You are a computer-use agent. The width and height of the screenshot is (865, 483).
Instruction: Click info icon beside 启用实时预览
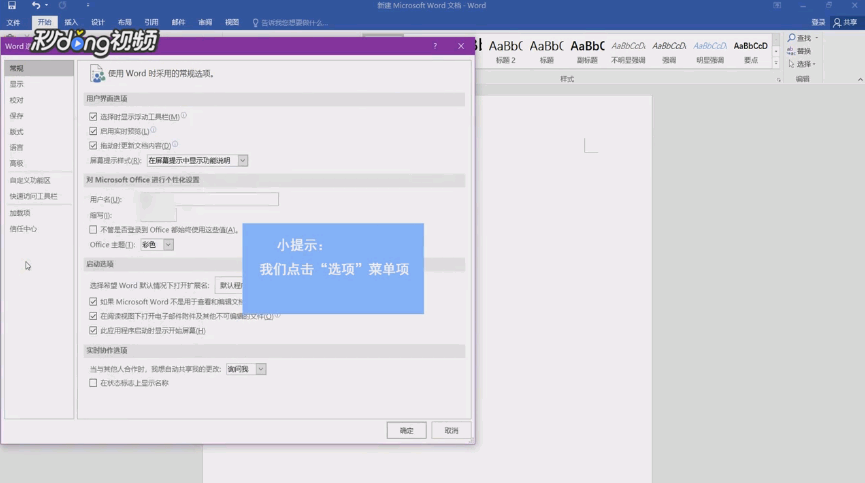point(153,130)
